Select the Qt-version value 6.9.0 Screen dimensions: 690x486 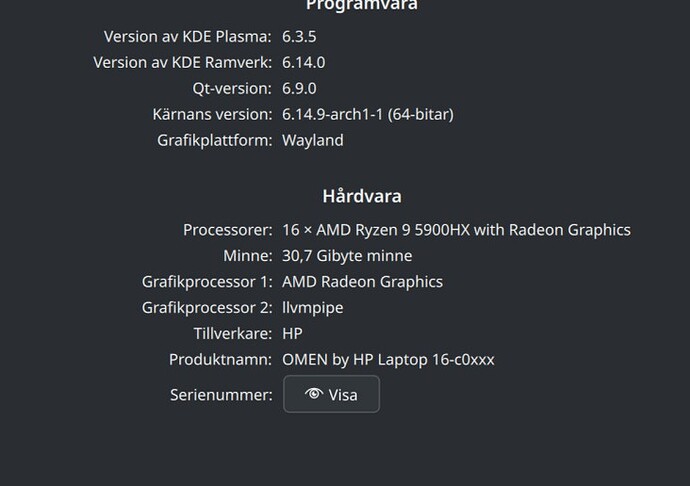pos(299,88)
